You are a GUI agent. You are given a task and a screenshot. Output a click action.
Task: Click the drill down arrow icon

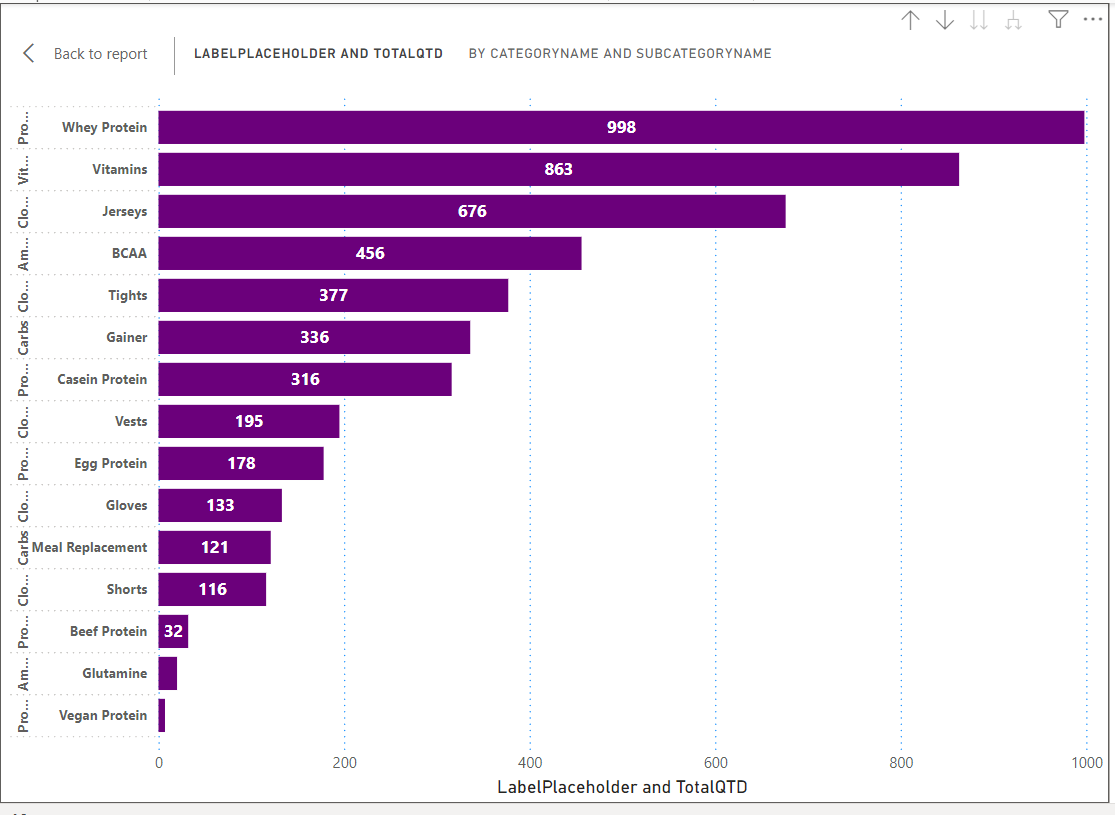click(944, 20)
